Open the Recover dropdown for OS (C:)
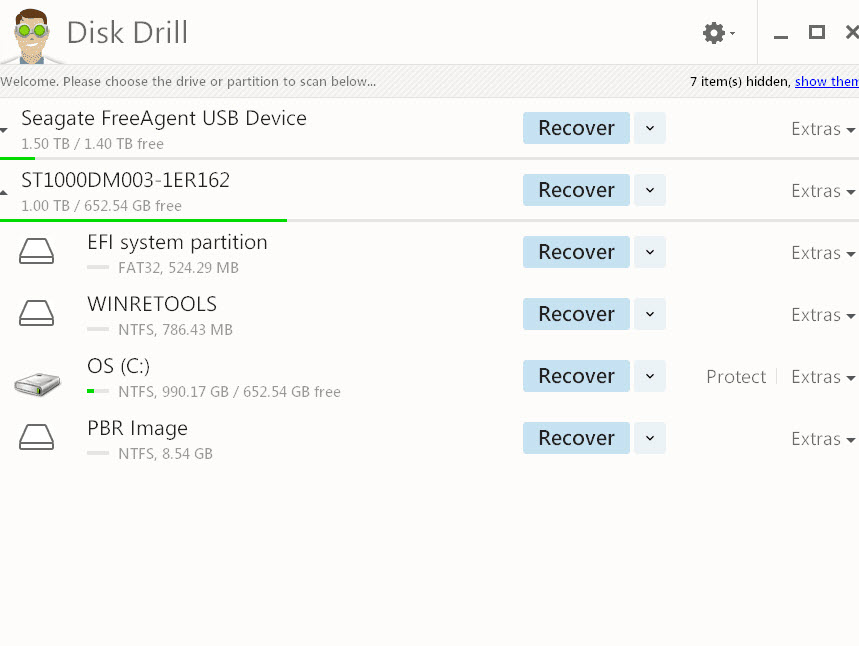 pyautogui.click(x=649, y=375)
